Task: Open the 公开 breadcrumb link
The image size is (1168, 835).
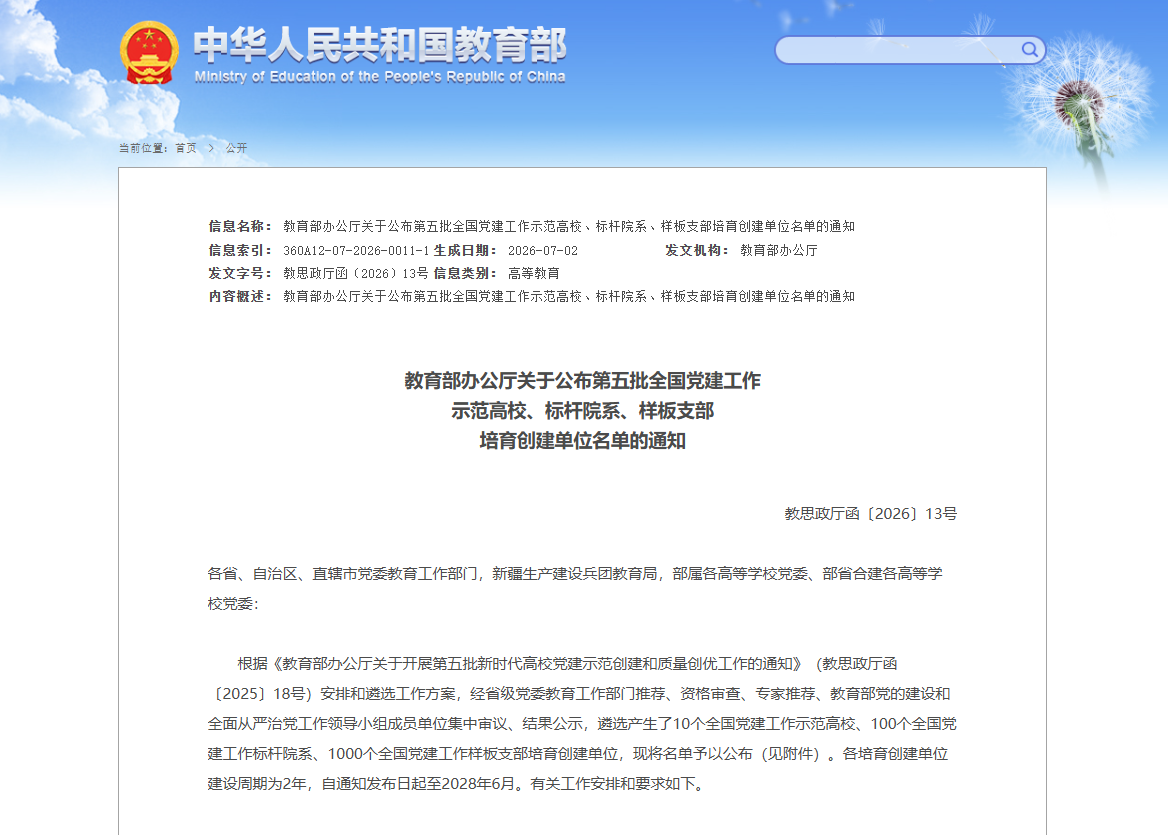Action: tap(237, 148)
